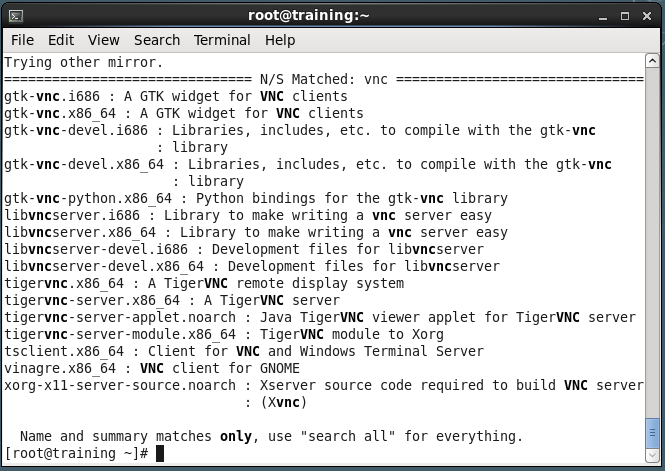Open the File menu

pos(22,40)
